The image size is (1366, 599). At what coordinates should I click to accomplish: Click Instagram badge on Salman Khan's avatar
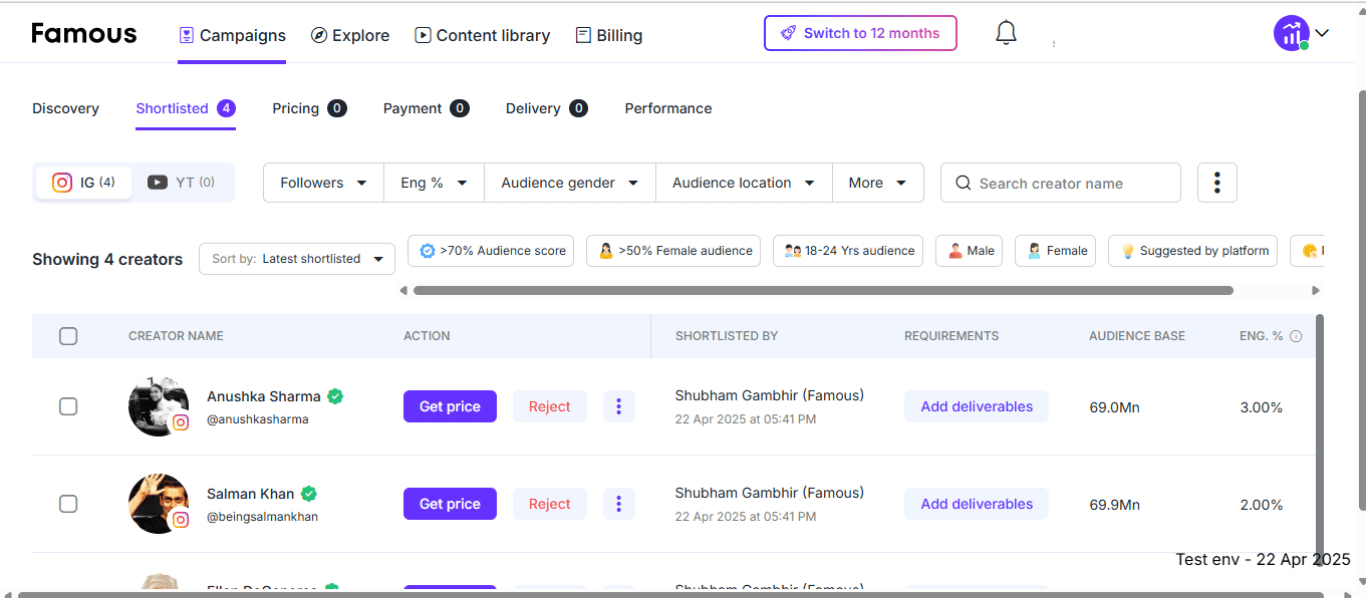tap(180, 520)
